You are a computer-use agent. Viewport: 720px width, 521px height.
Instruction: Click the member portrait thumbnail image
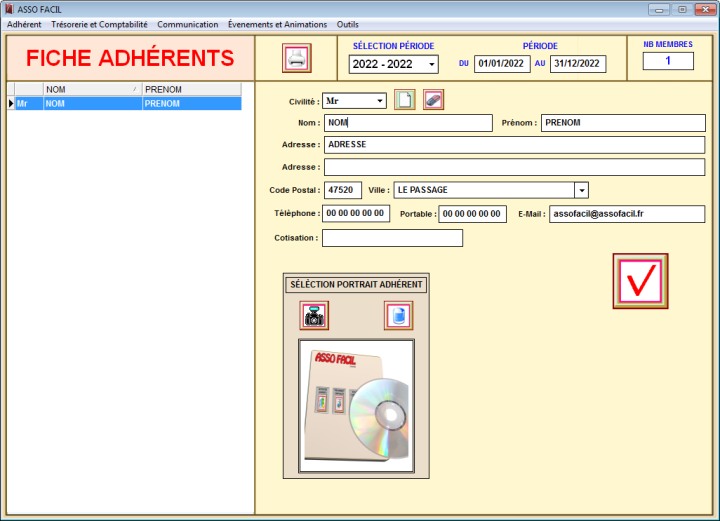click(356, 405)
